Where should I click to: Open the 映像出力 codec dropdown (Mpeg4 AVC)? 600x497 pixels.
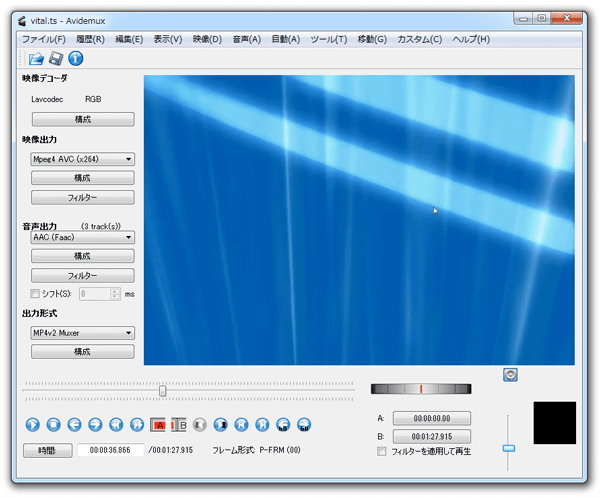coord(82,159)
